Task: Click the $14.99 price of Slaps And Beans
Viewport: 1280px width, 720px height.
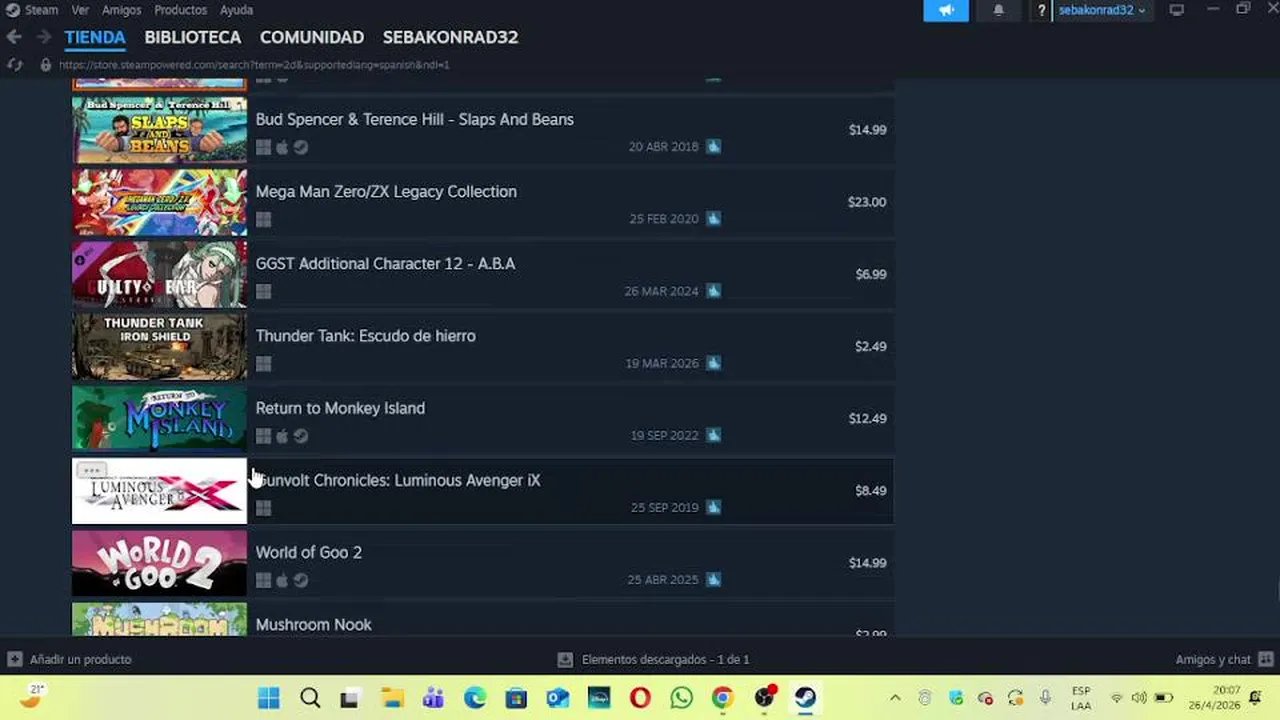Action: (x=867, y=130)
